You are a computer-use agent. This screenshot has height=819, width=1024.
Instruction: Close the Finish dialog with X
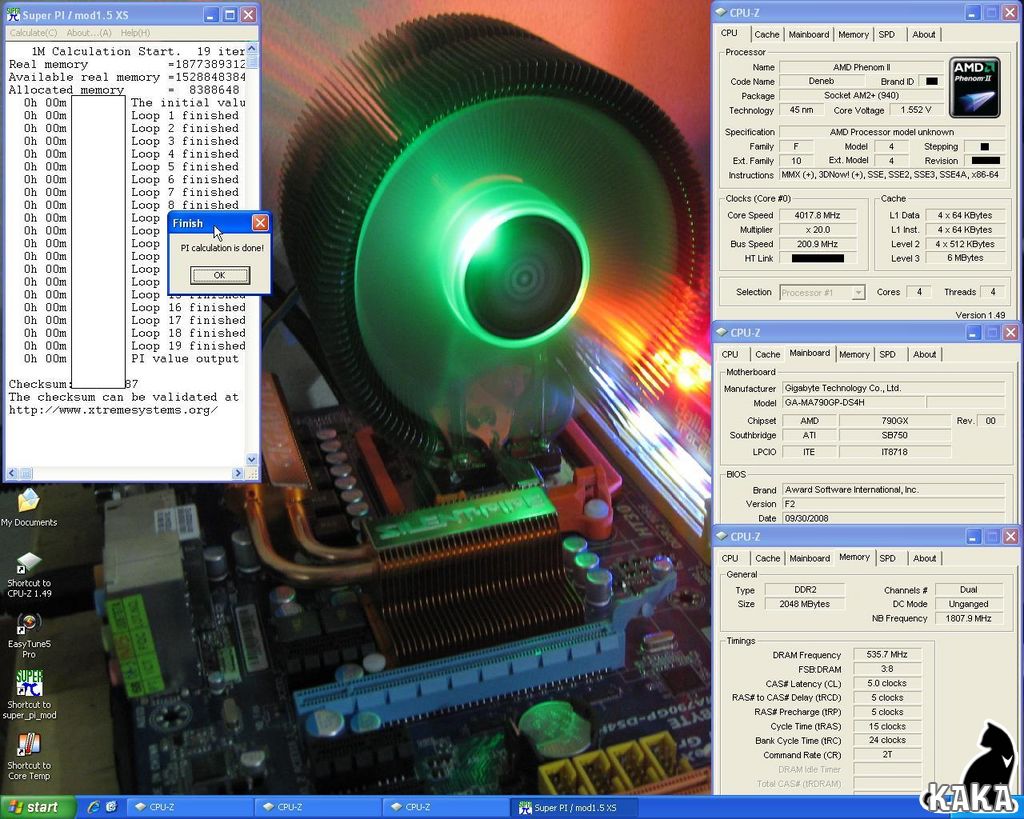click(x=260, y=223)
